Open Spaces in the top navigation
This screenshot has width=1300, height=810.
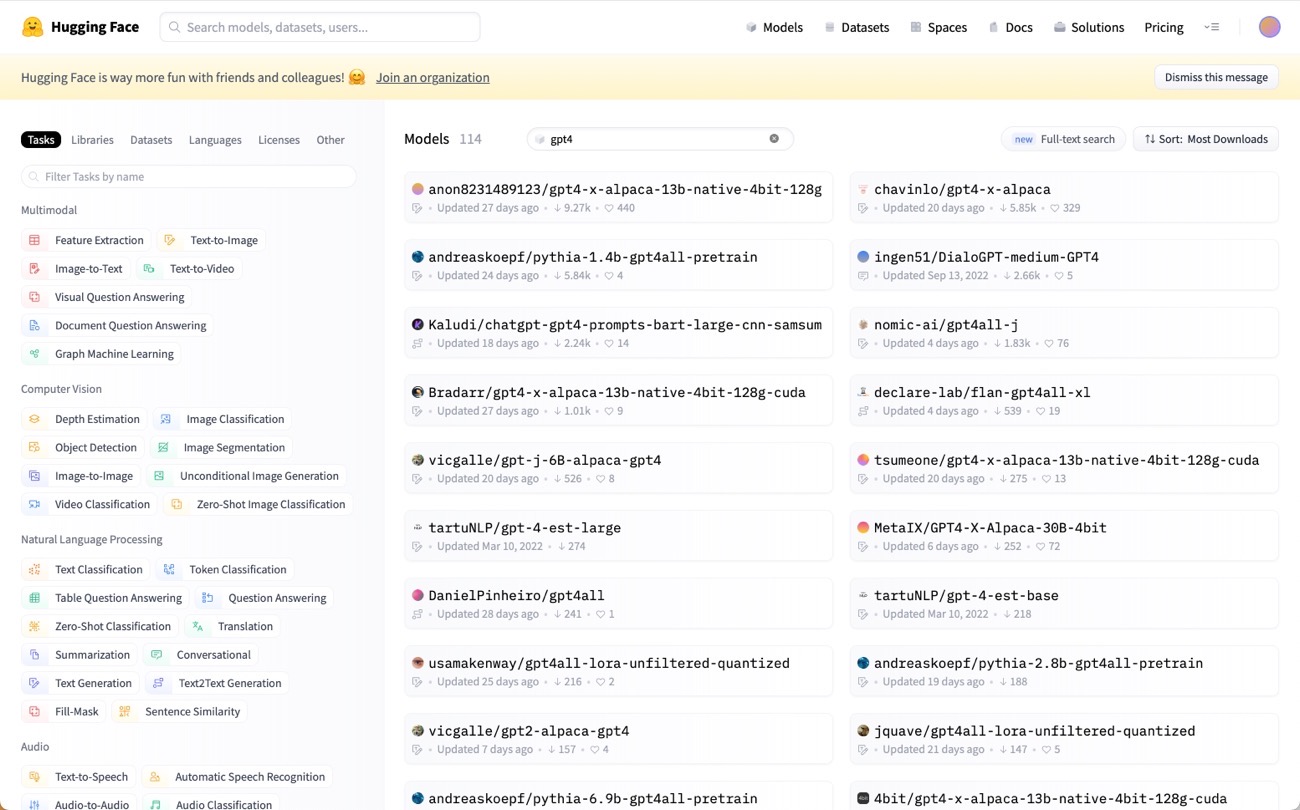tap(938, 27)
